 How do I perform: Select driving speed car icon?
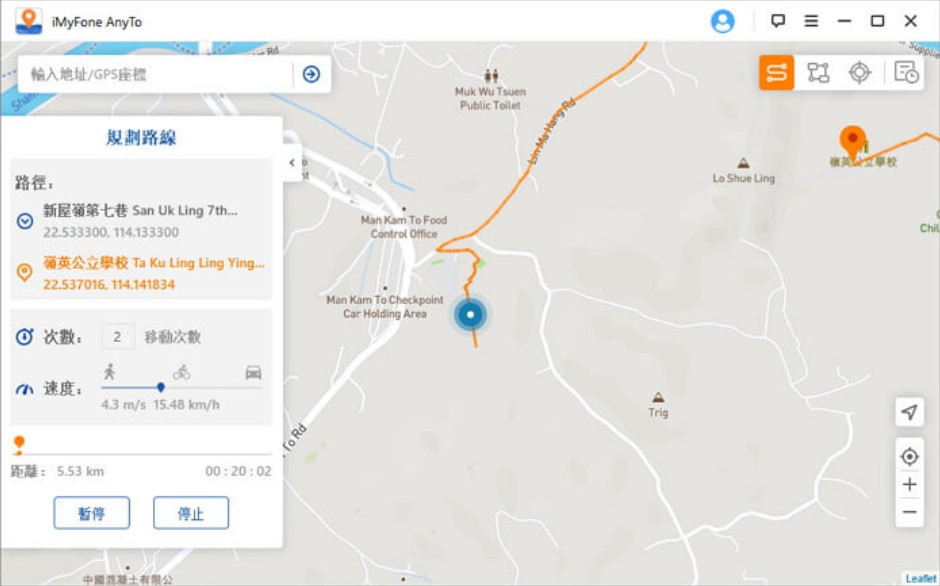point(254,372)
